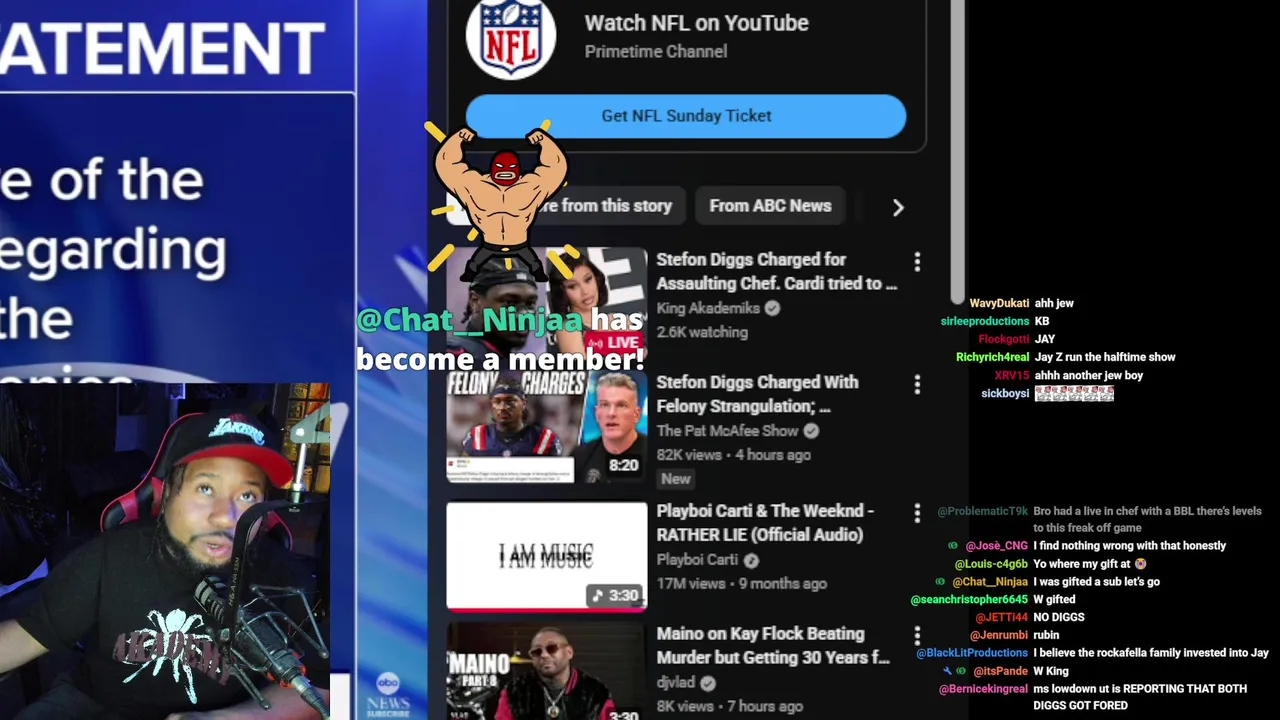Click @seanchristopher6645 username in chat
The height and width of the screenshot is (720, 1280).
[x=969, y=600]
